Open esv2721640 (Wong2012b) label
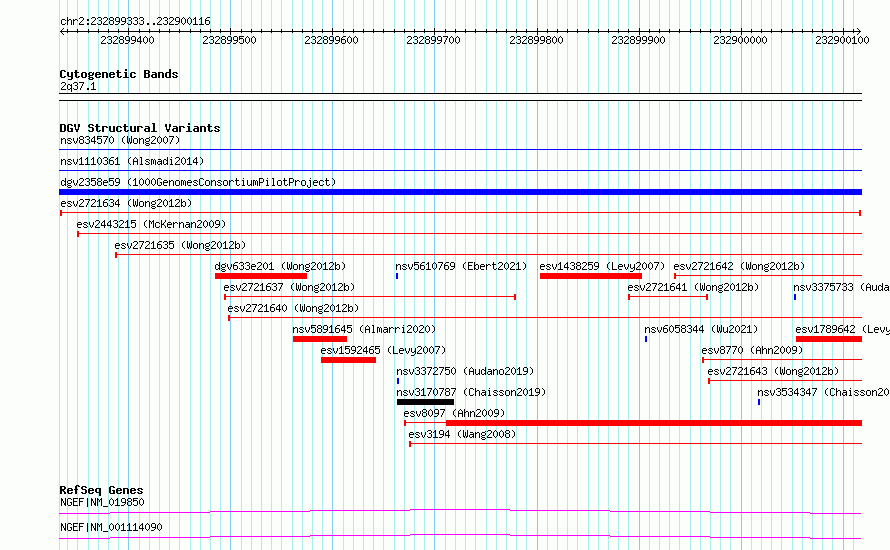This screenshot has height=550, width=890. click(x=293, y=308)
